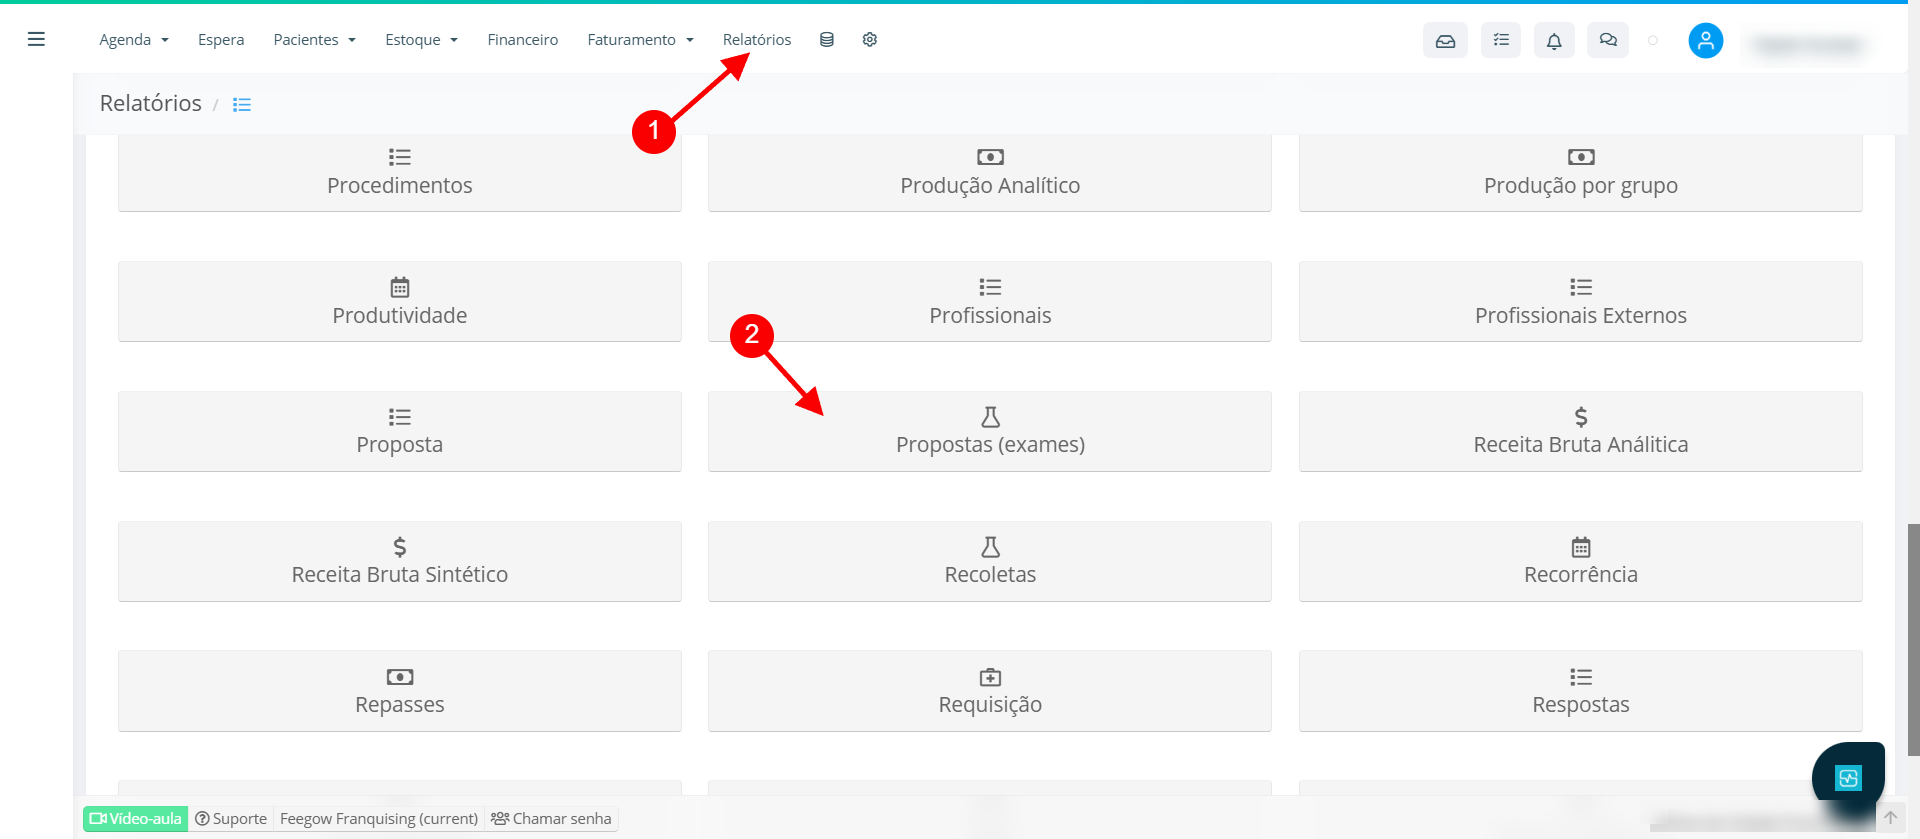Open the inbox tray icon

coord(1445,40)
